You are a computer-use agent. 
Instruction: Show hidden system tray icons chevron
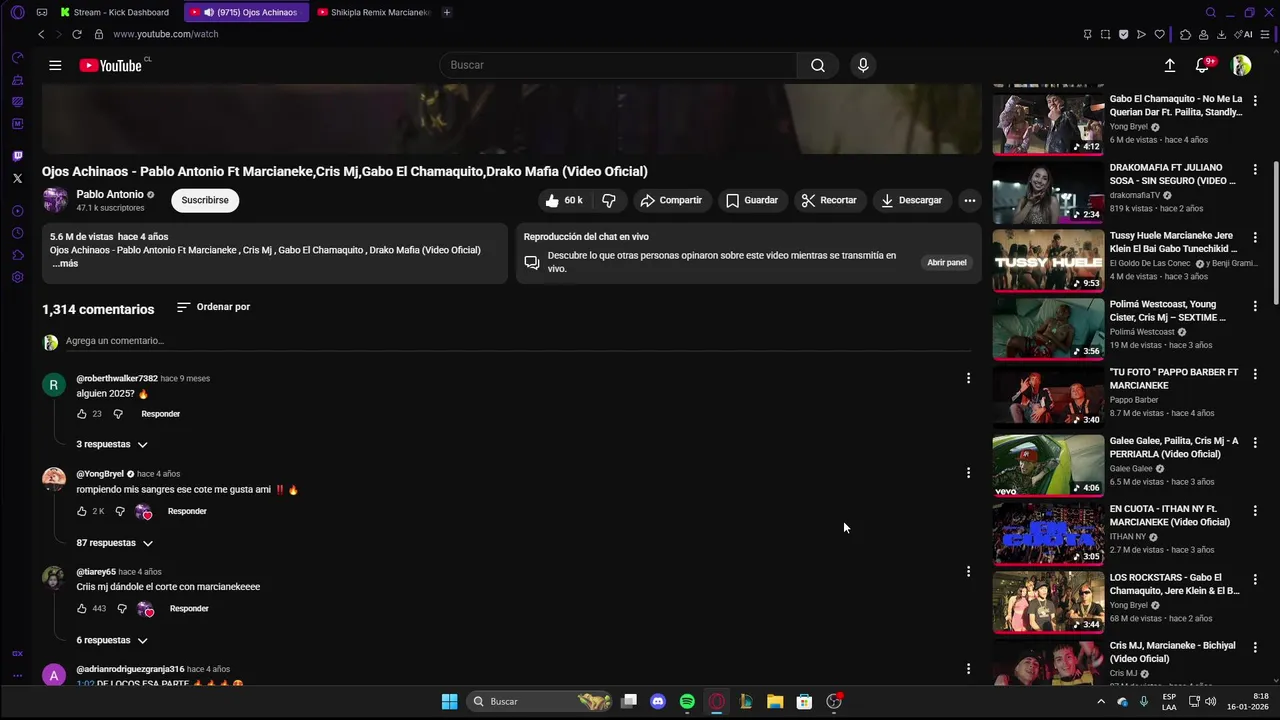(x=1101, y=702)
